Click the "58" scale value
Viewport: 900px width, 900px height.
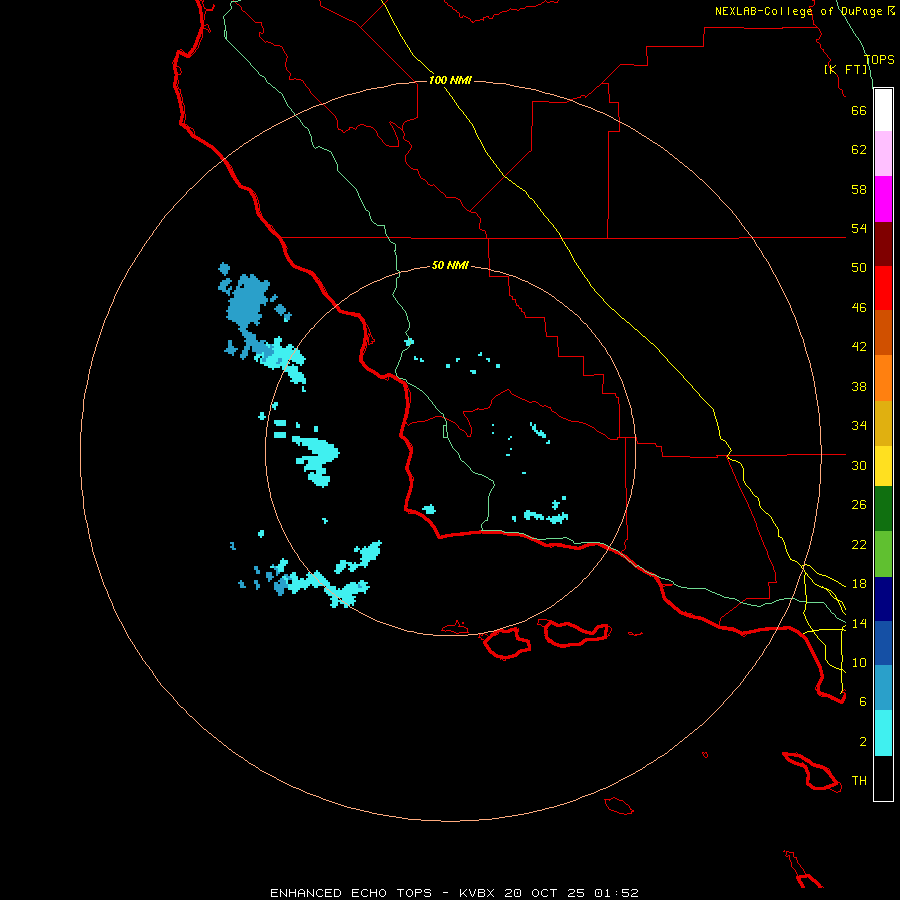[x=859, y=189]
